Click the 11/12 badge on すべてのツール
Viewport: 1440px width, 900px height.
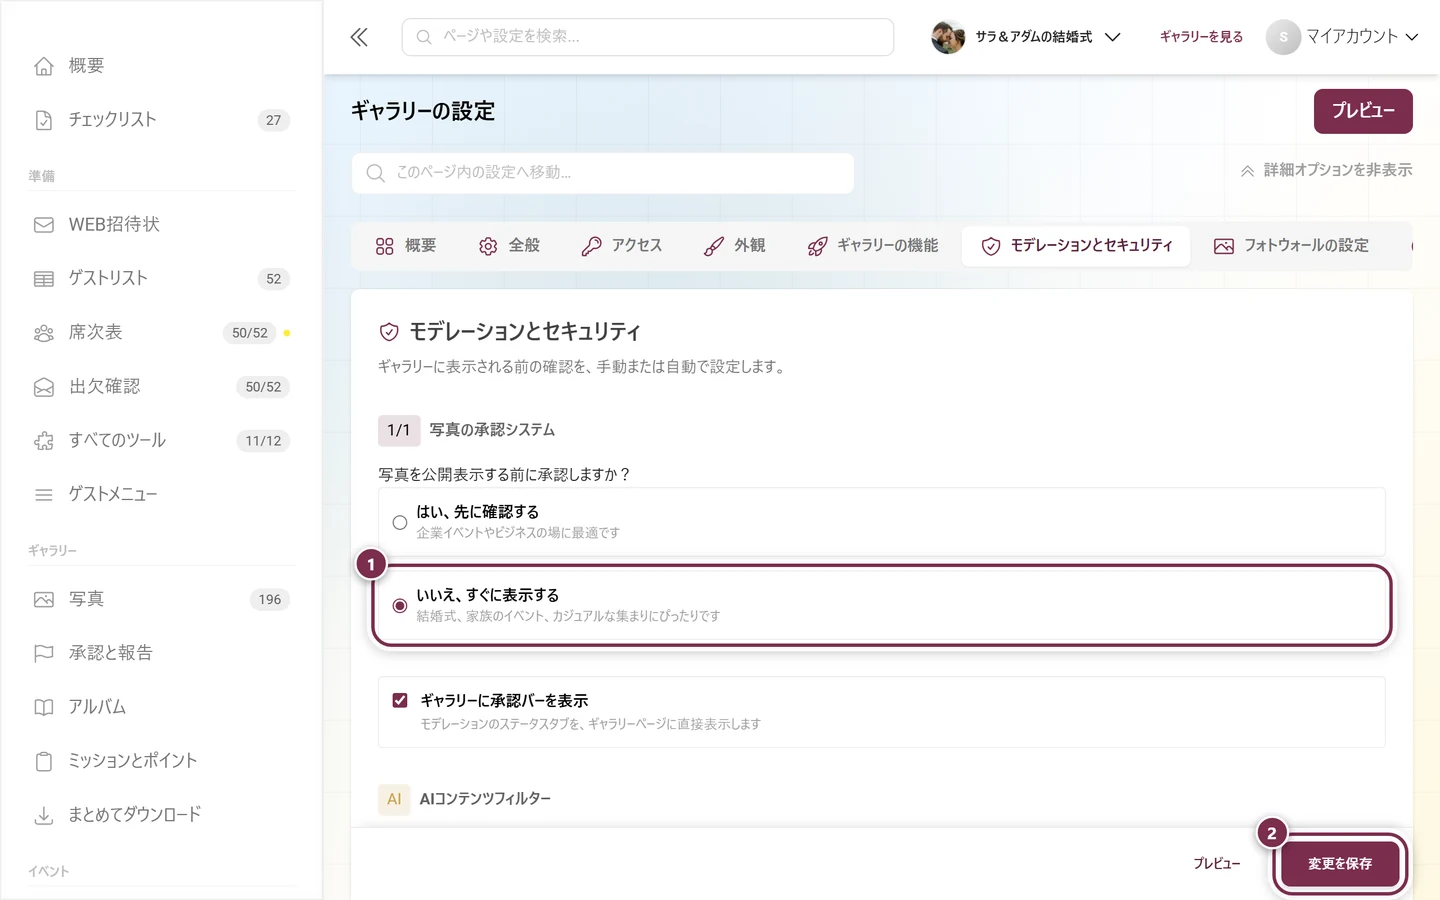[x=263, y=441]
